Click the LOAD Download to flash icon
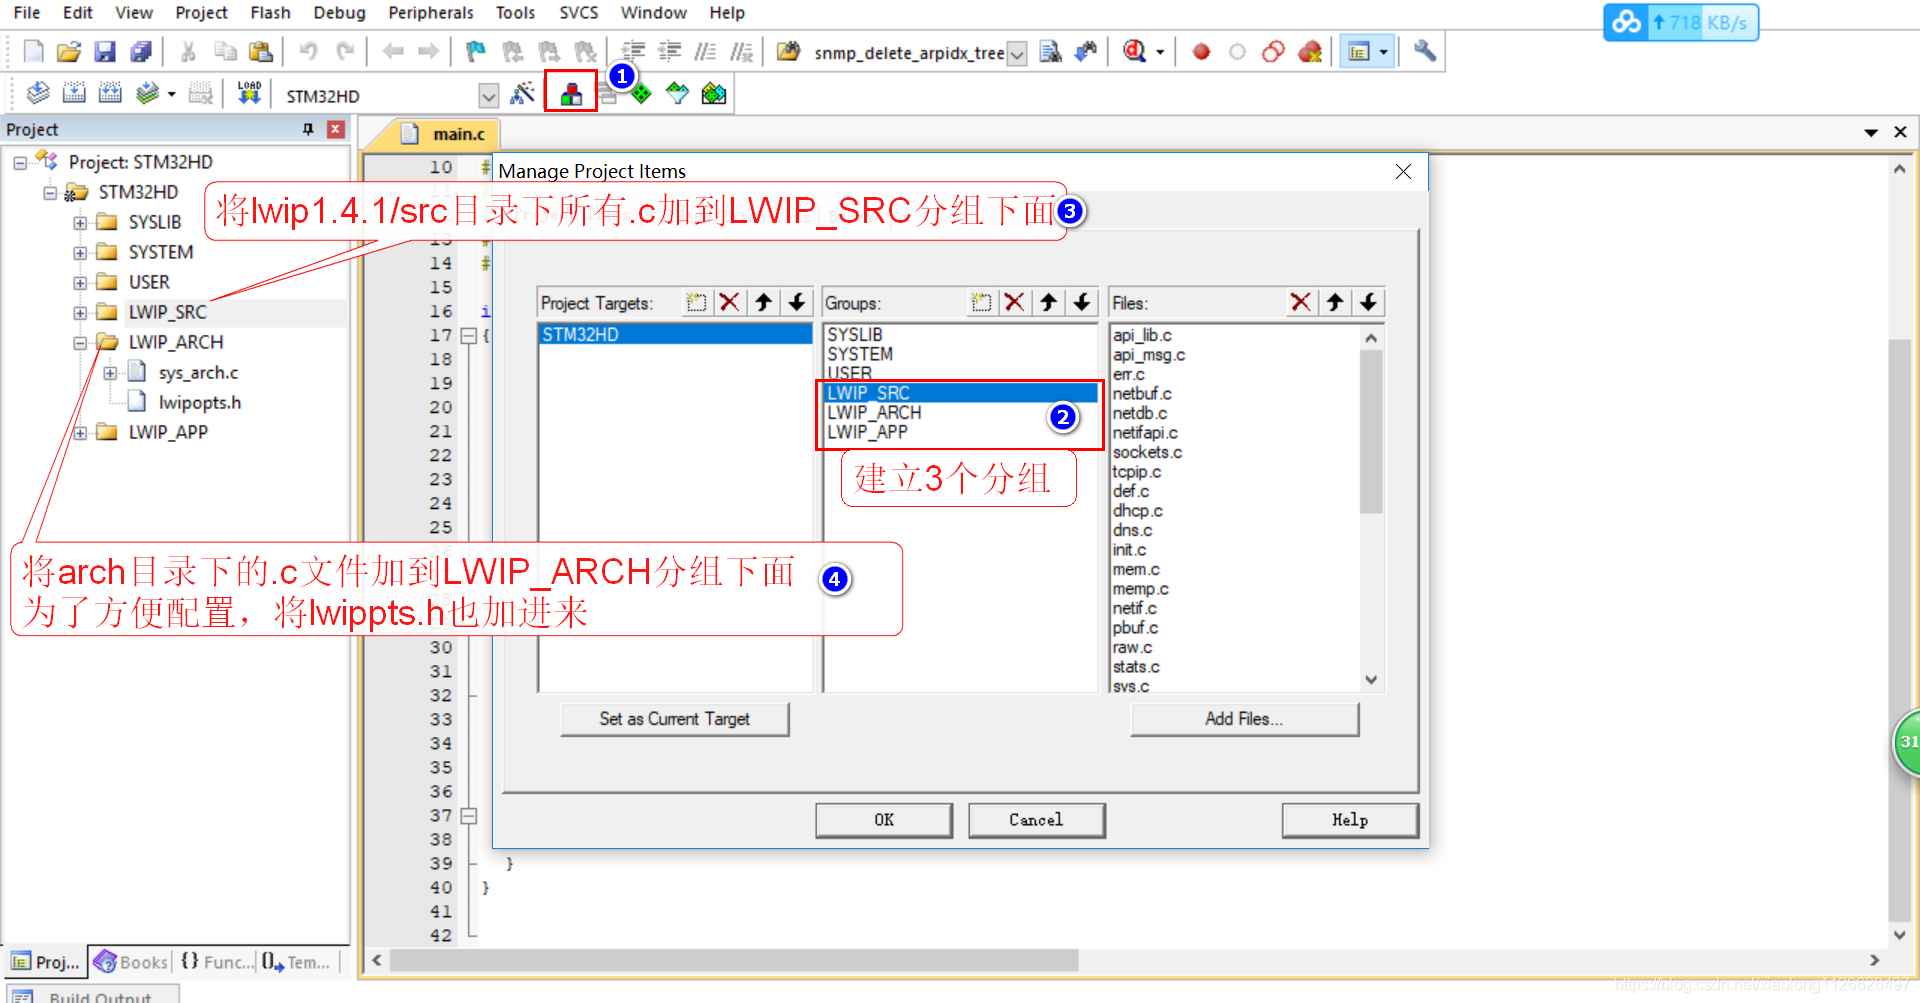This screenshot has height=1003, width=1920. pos(248,93)
